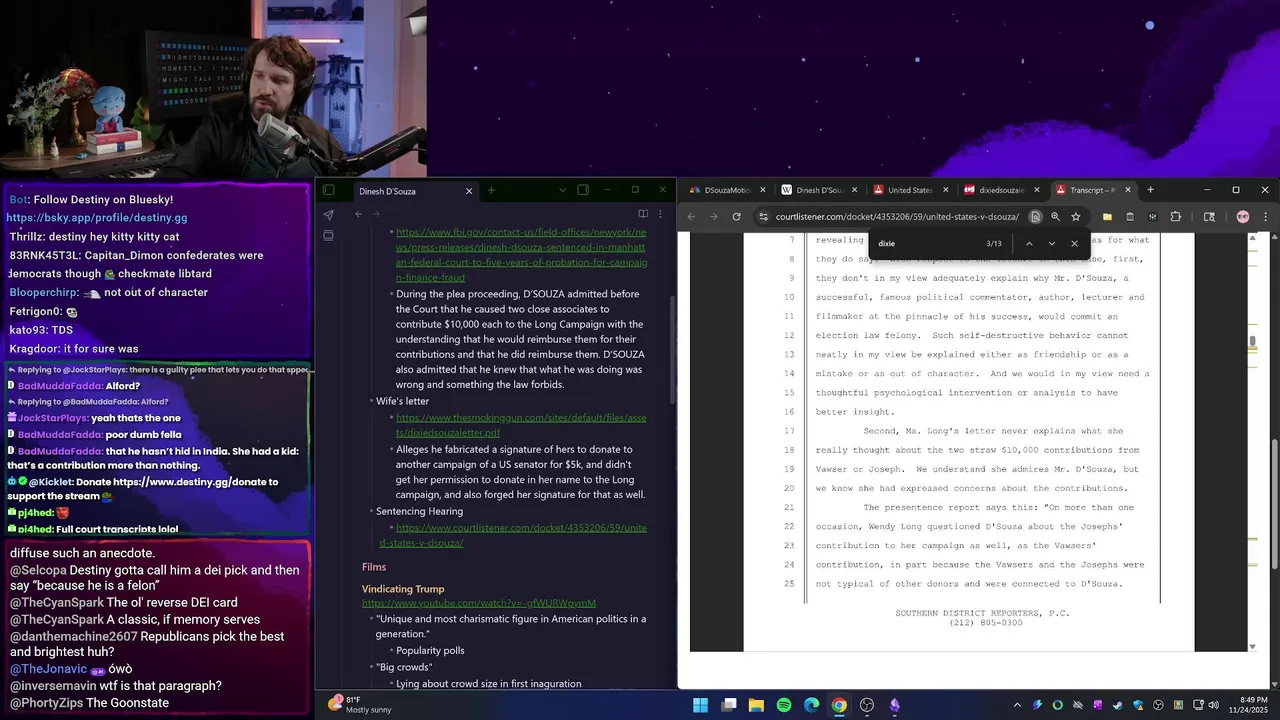Open the FBI press release link
The height and width of the screenshot is (720, 1280).
pos(521,255)
